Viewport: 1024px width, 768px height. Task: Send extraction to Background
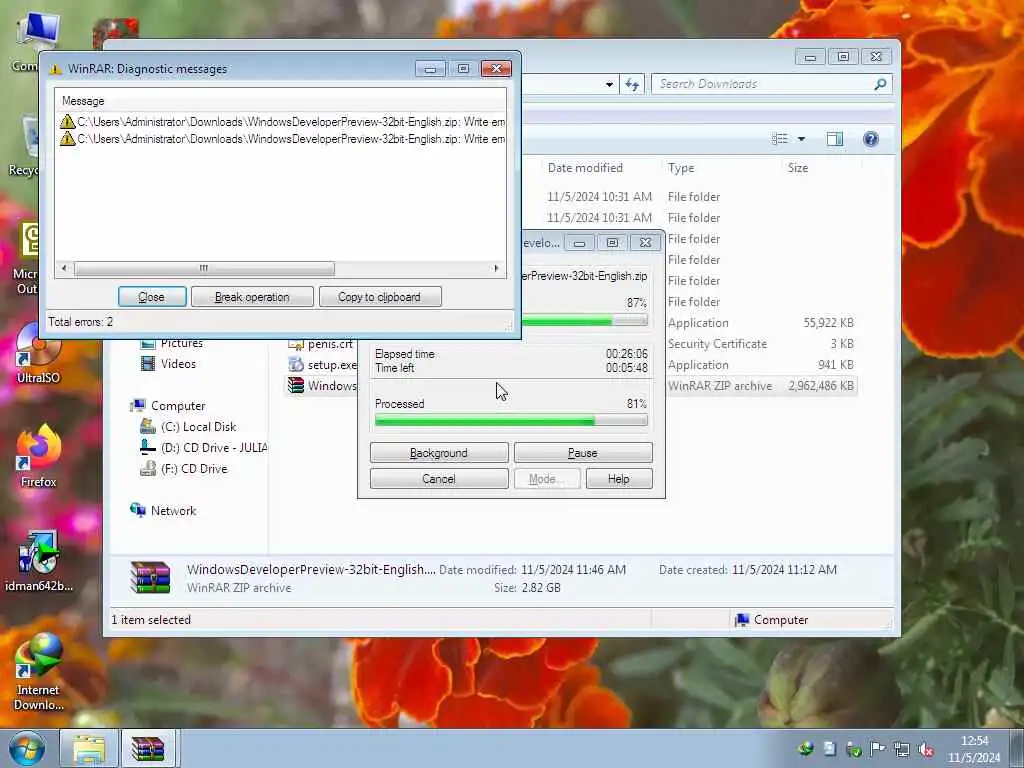pos(439,453)
